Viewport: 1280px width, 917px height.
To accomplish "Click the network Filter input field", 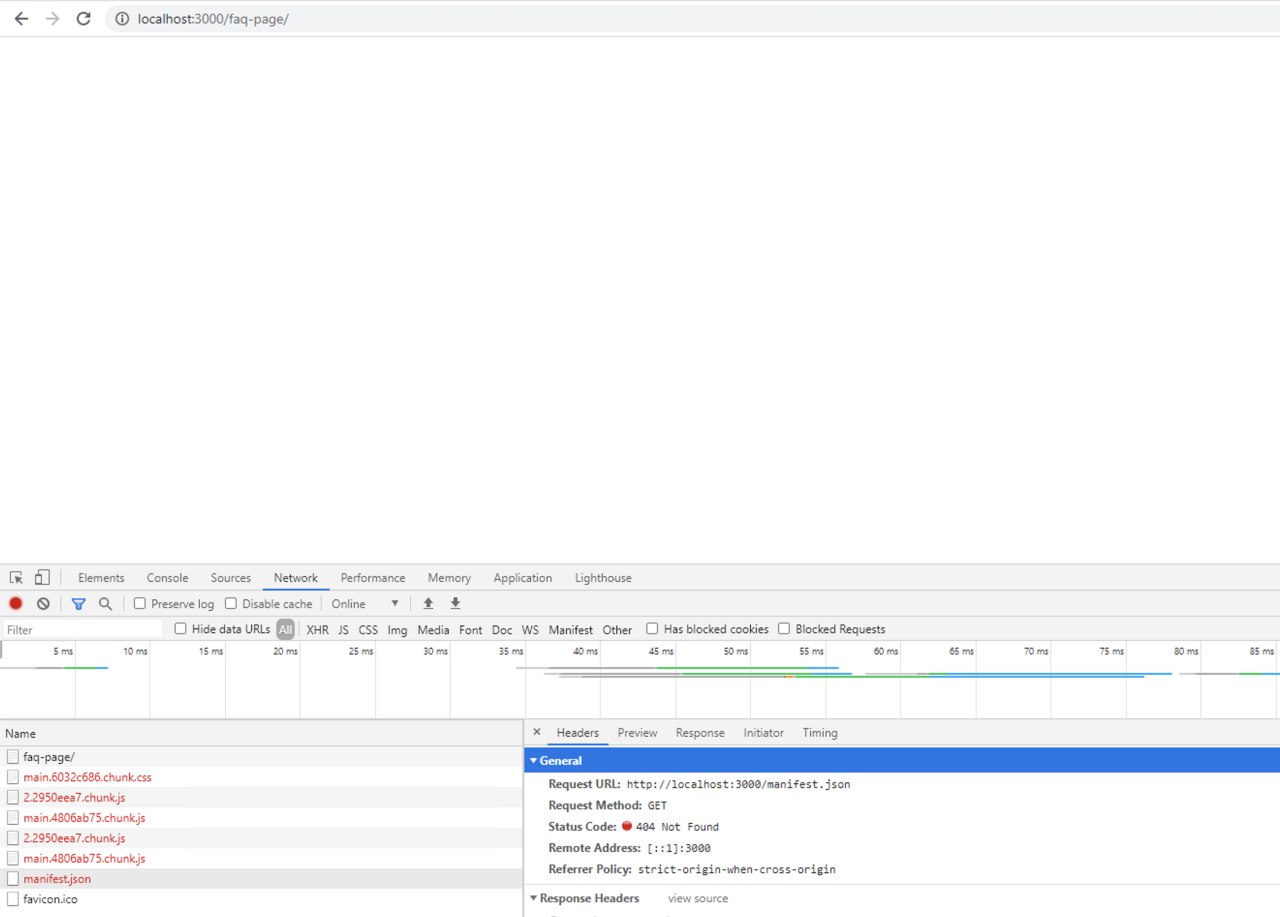I will tap(82, 630).
